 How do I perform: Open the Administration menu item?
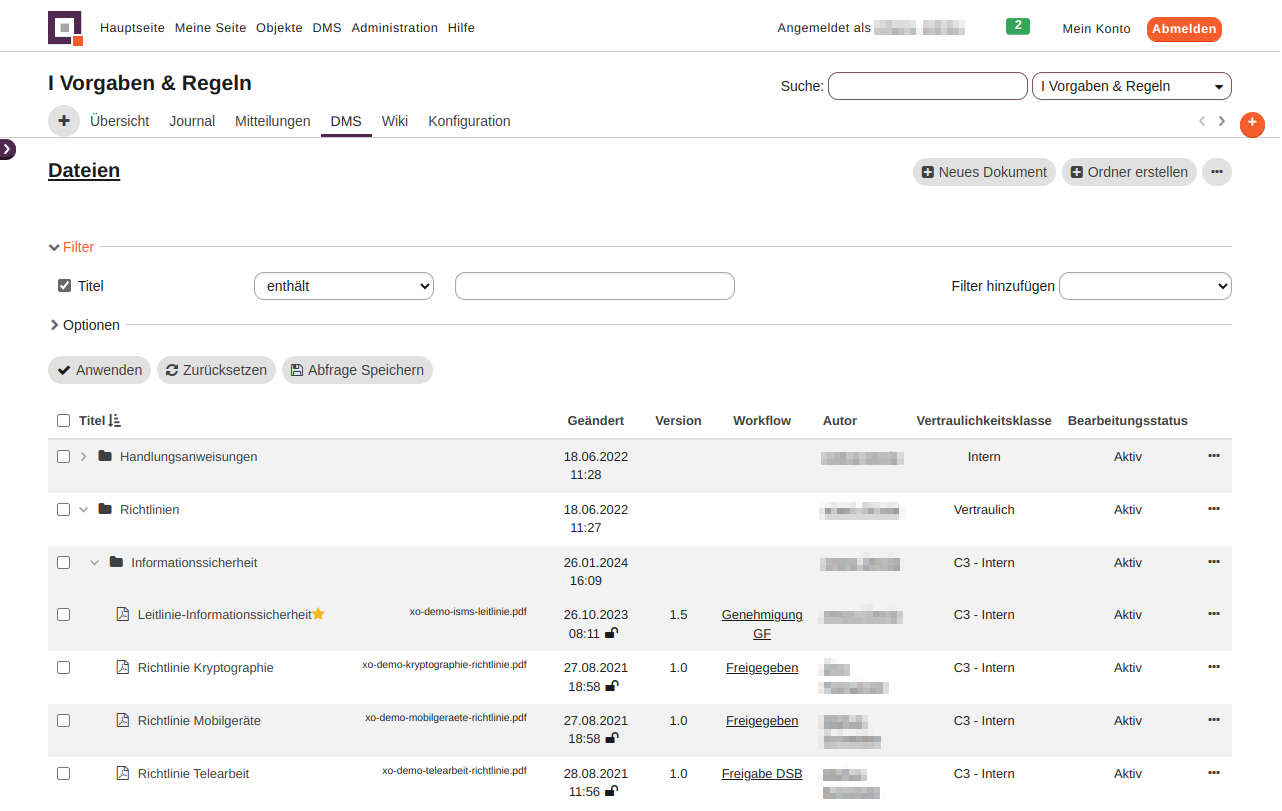394,28
